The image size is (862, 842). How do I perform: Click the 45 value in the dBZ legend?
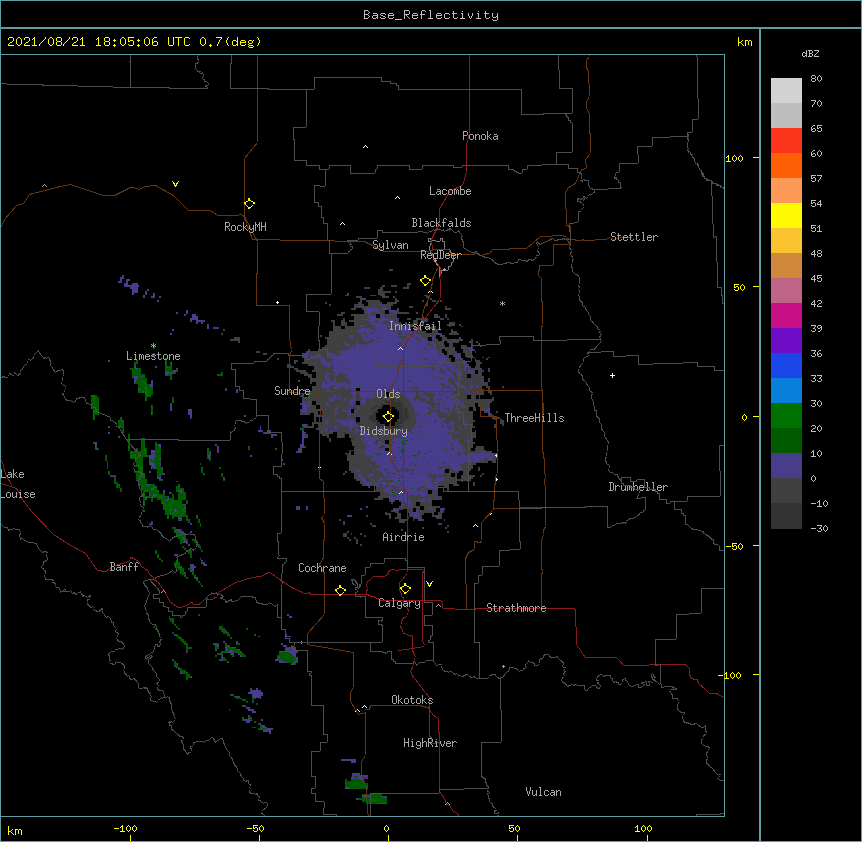pos(816,279)
